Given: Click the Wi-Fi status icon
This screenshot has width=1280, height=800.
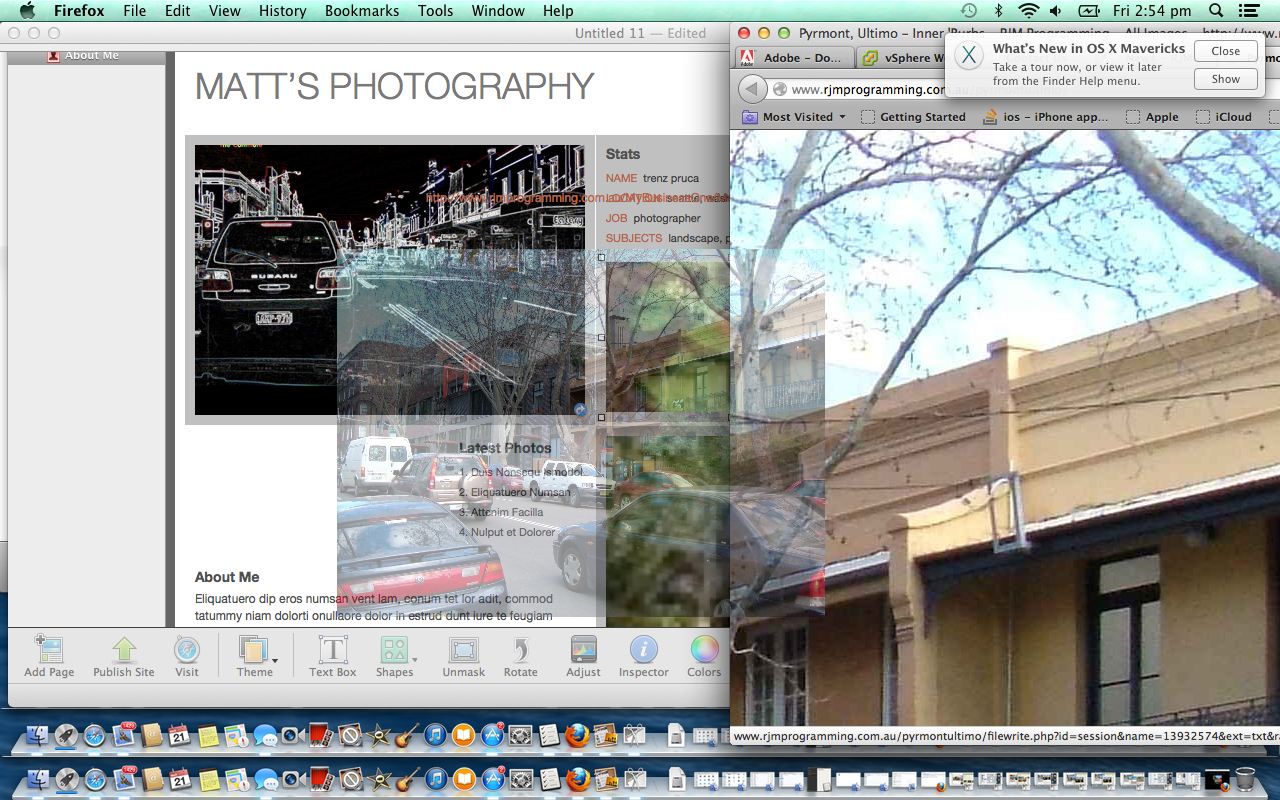Looking at the screenshot, I should click(x=1028, y=11).
